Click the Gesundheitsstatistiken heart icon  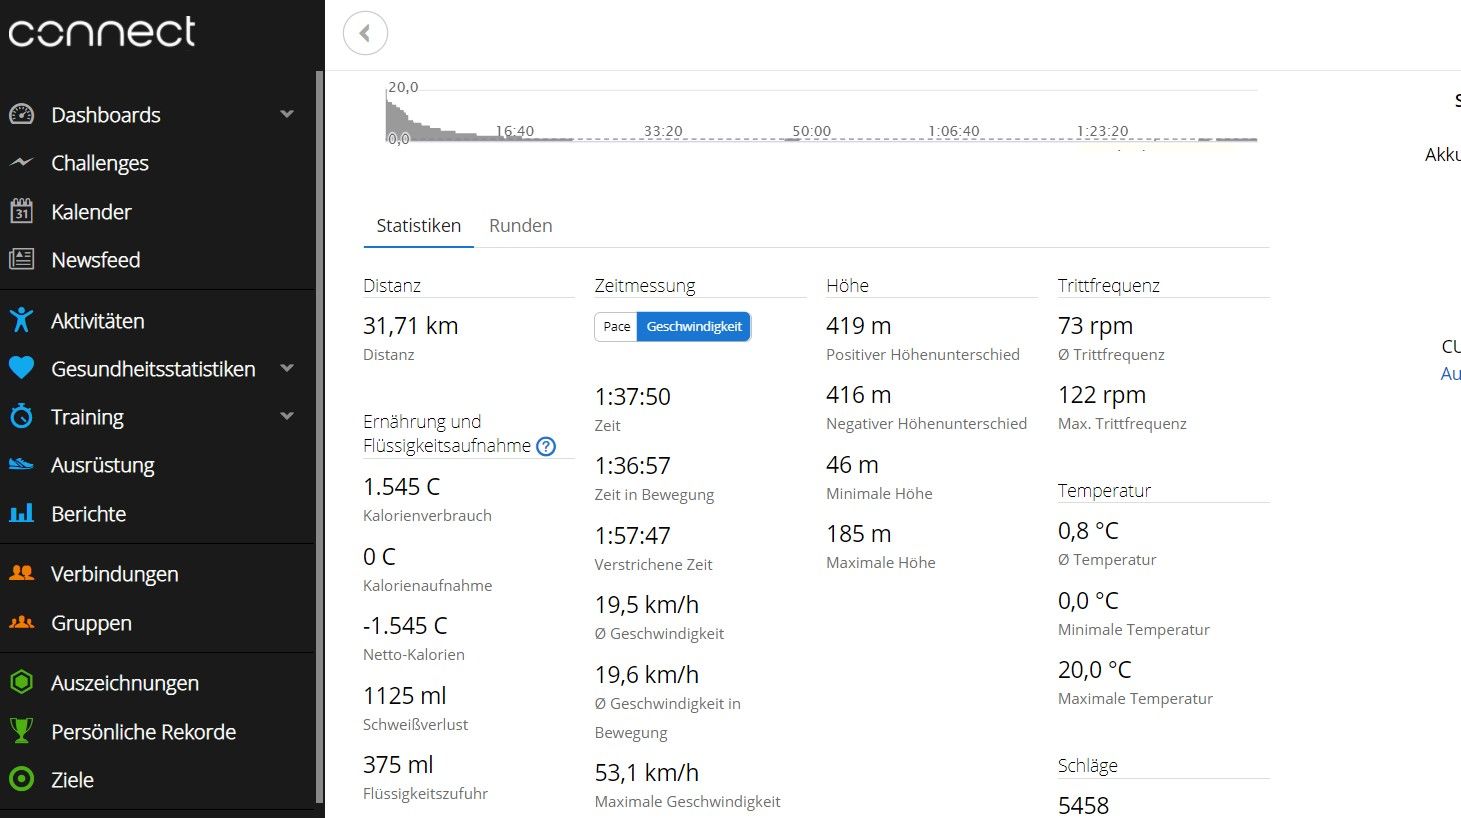click(x=21, y=368)
